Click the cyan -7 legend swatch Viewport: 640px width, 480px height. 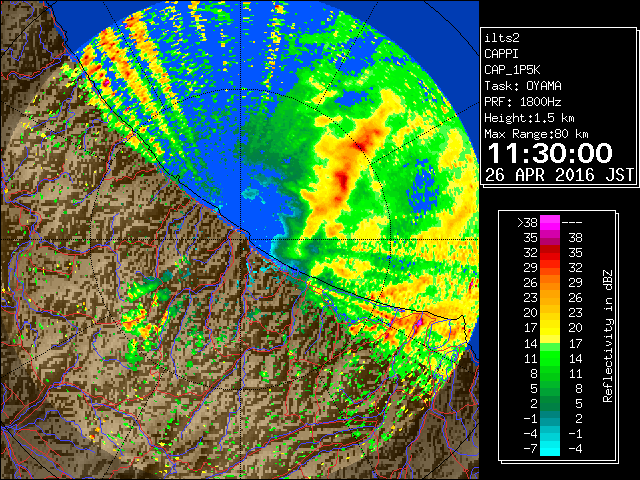[x=550, y=448]
